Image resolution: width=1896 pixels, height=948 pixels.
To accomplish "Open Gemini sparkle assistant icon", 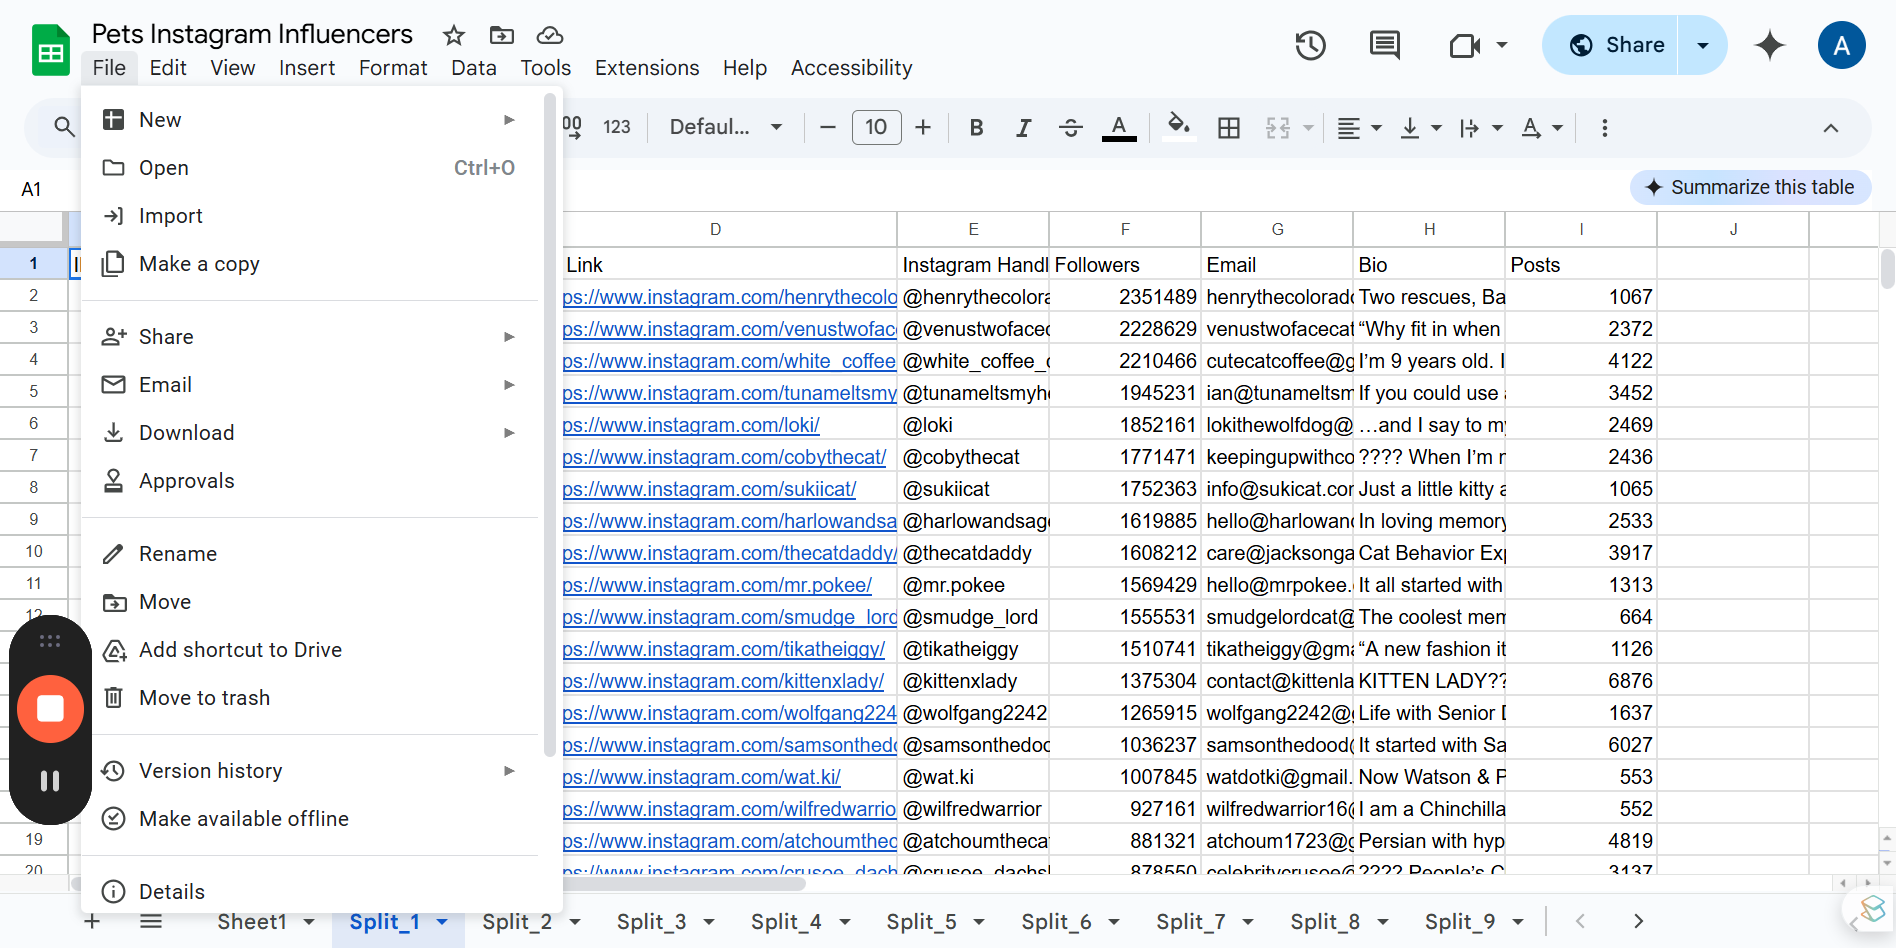I will [1770, 45].
